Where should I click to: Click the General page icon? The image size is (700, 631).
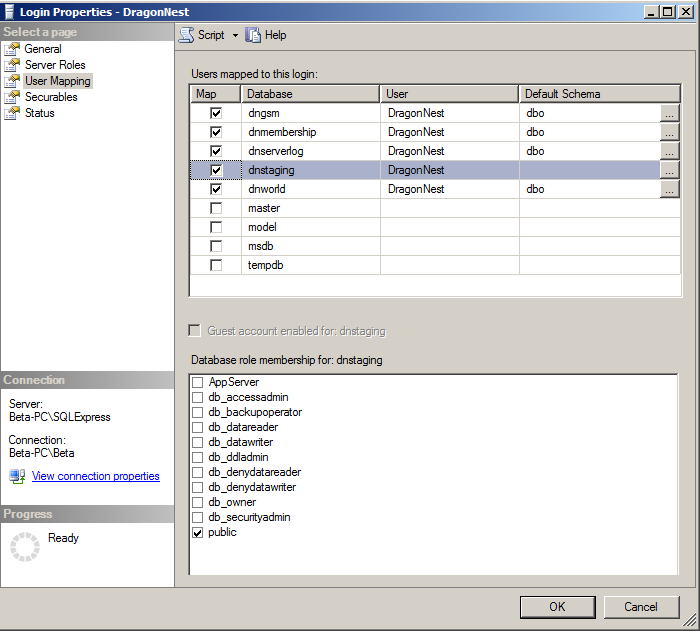point(12,49)
